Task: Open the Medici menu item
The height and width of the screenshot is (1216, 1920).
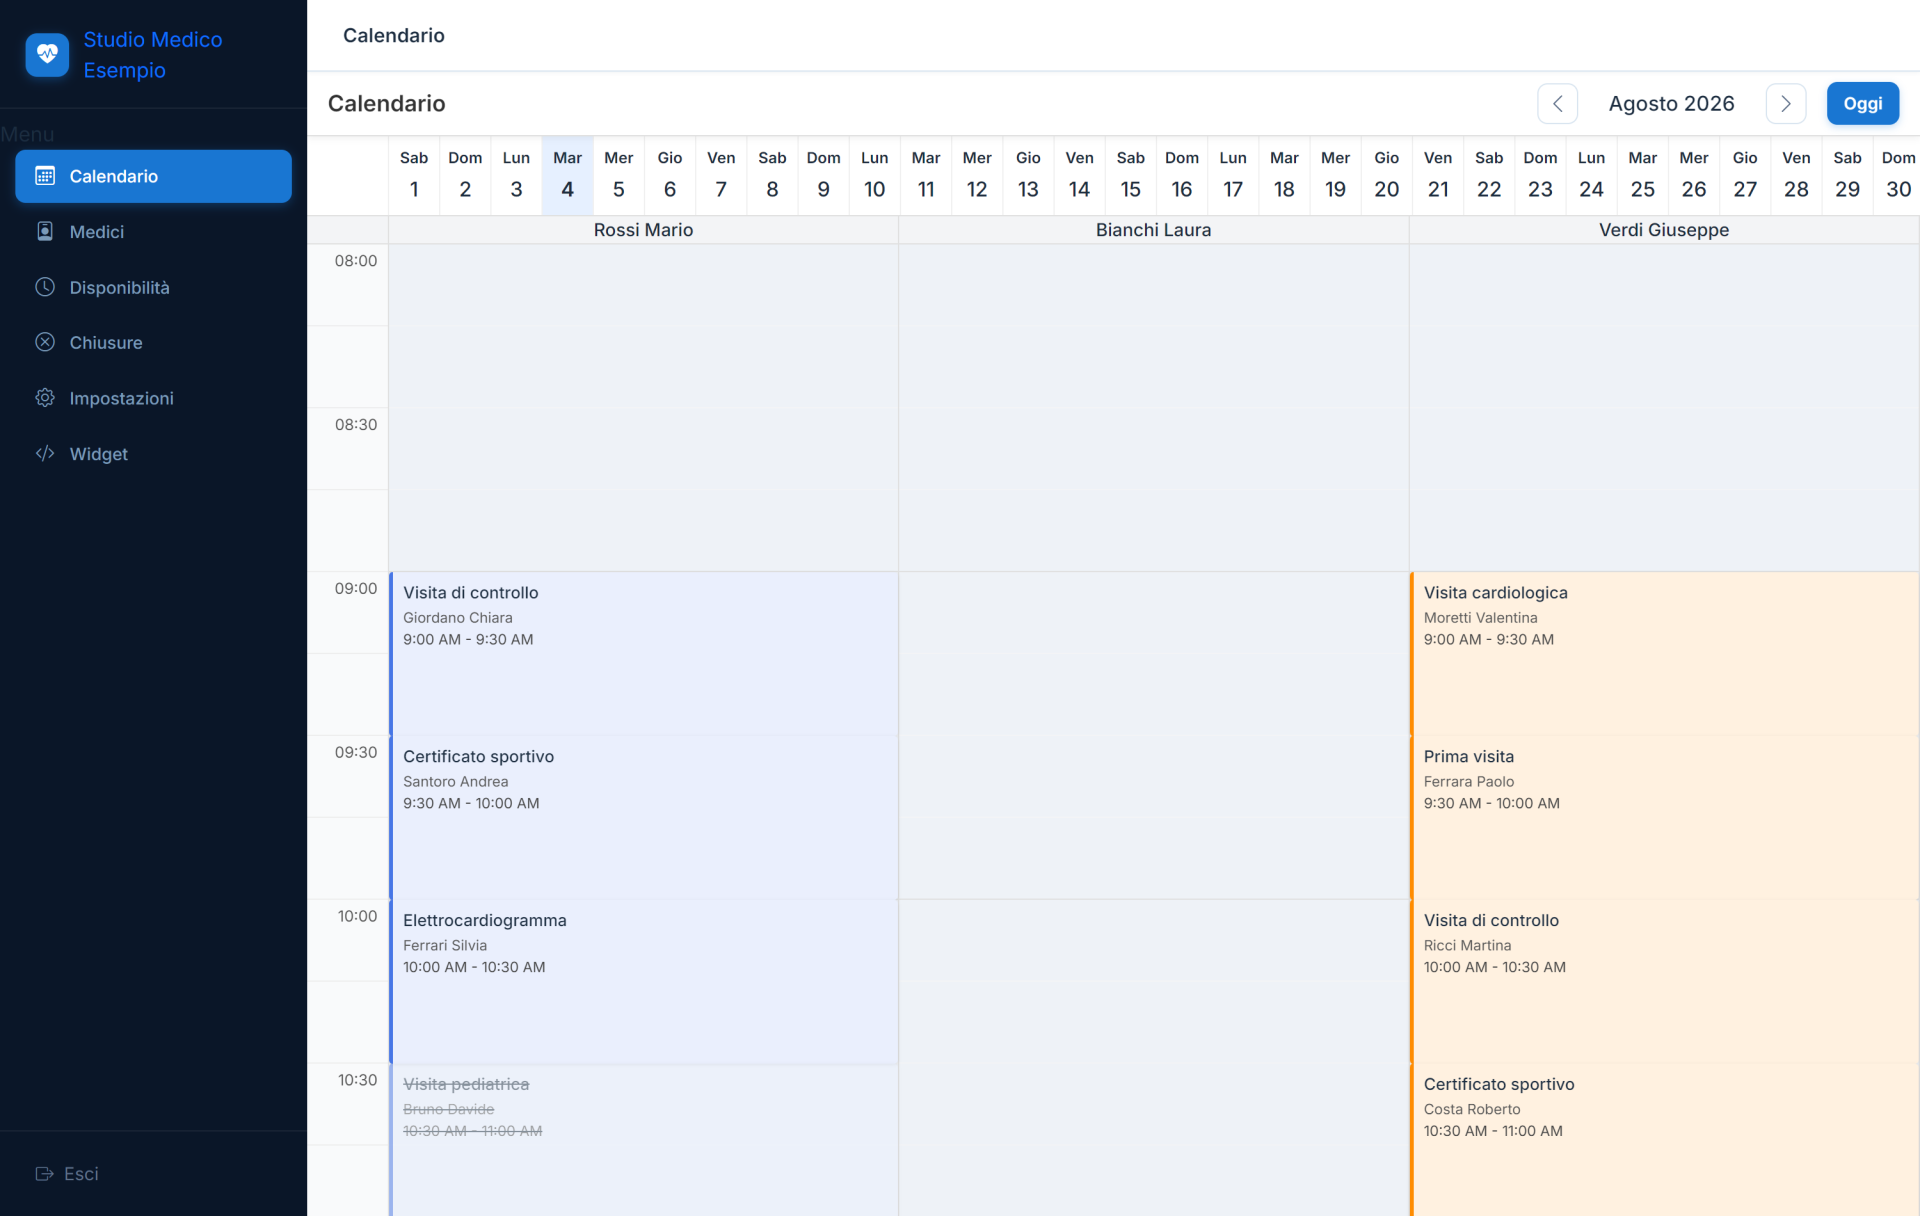Action: tap(153, 232)
